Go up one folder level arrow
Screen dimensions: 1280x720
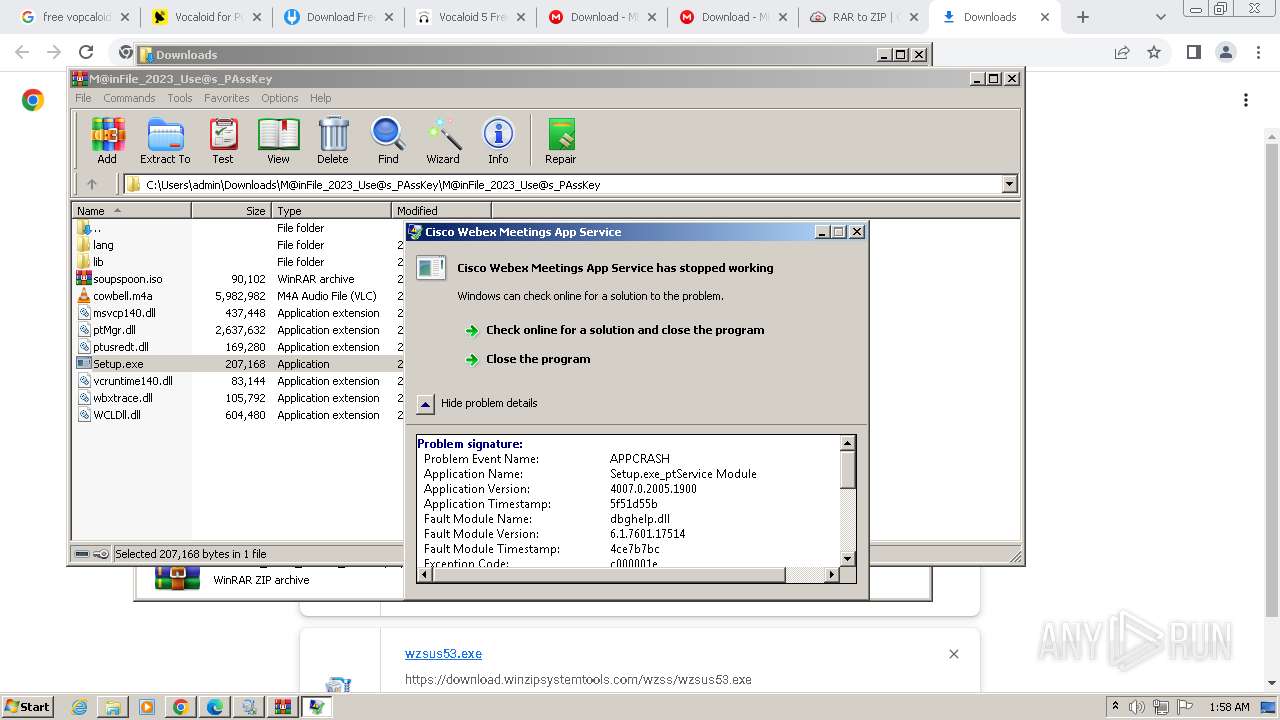92,184
